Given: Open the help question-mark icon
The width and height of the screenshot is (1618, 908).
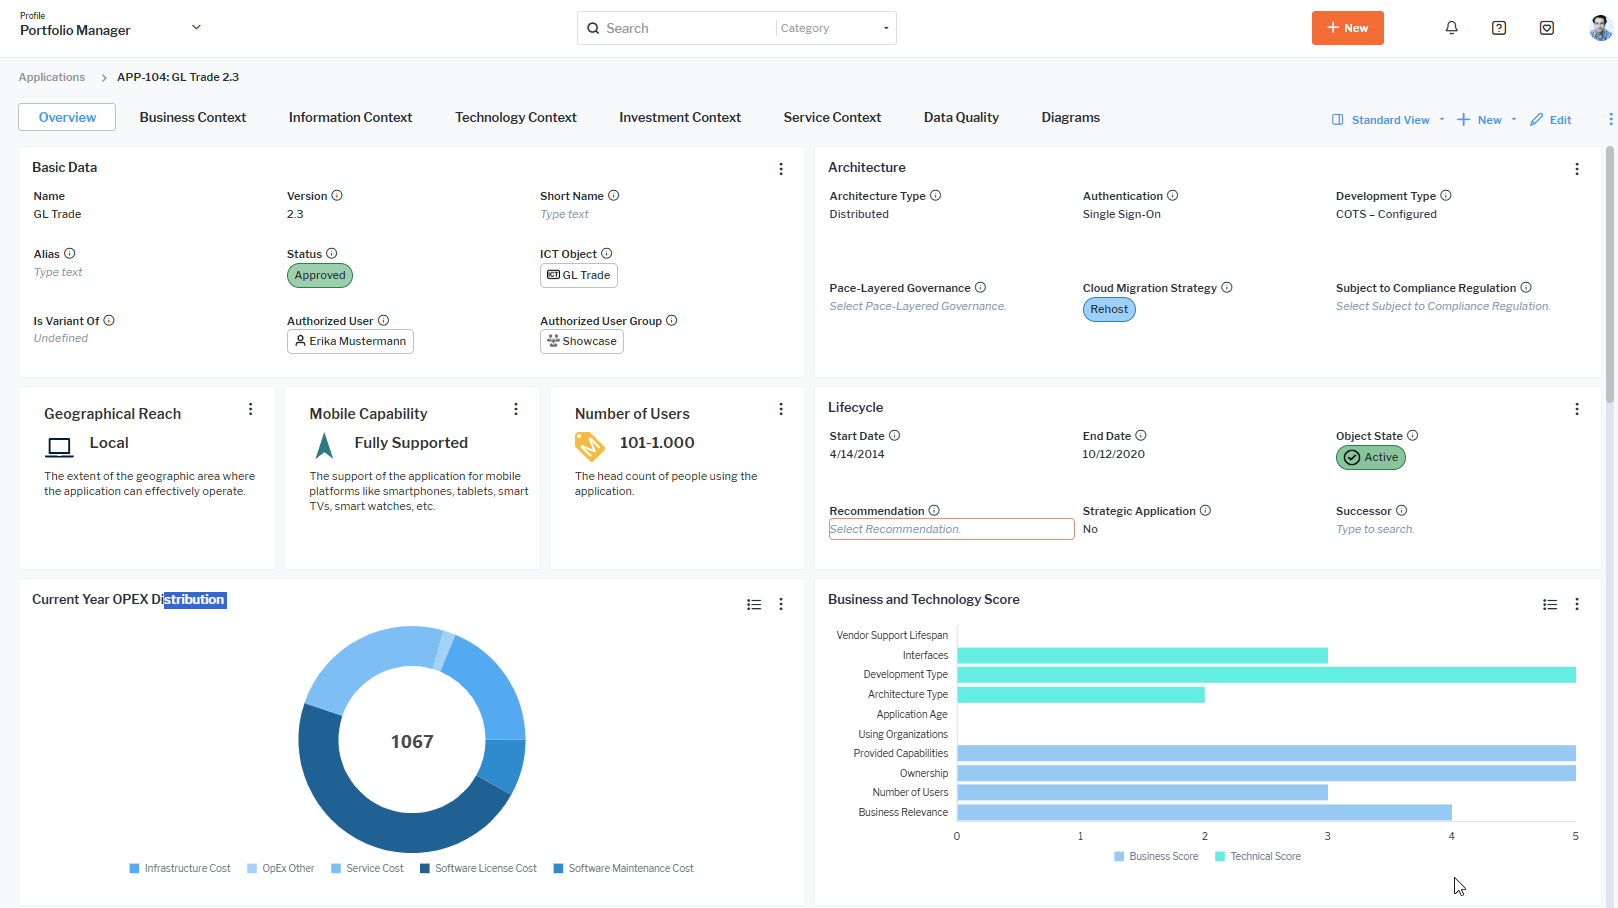Looking at the screenshot, I should click(x=1499, y=27).
